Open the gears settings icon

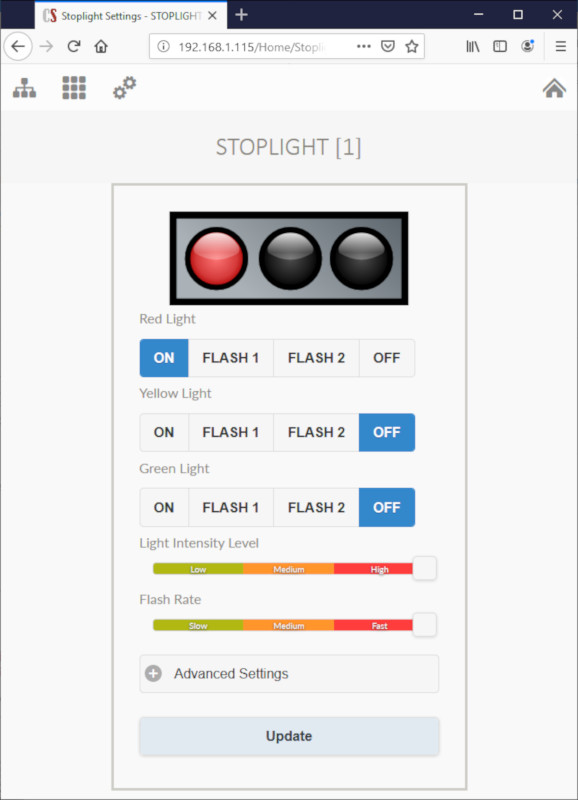pos(124,88)
